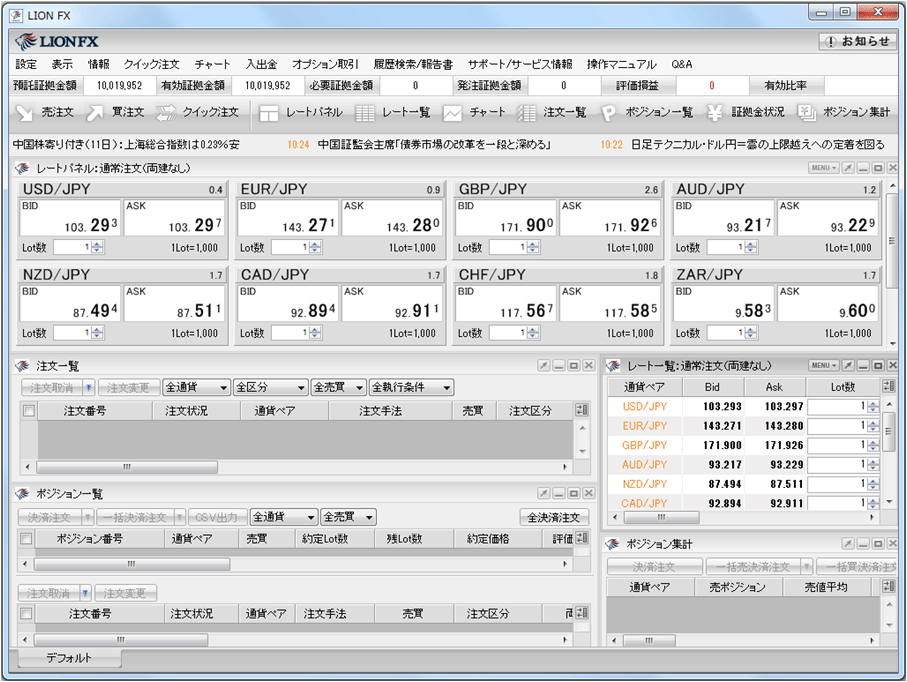Tick the select-all checkbox in the lower order table

click(26, 613)
